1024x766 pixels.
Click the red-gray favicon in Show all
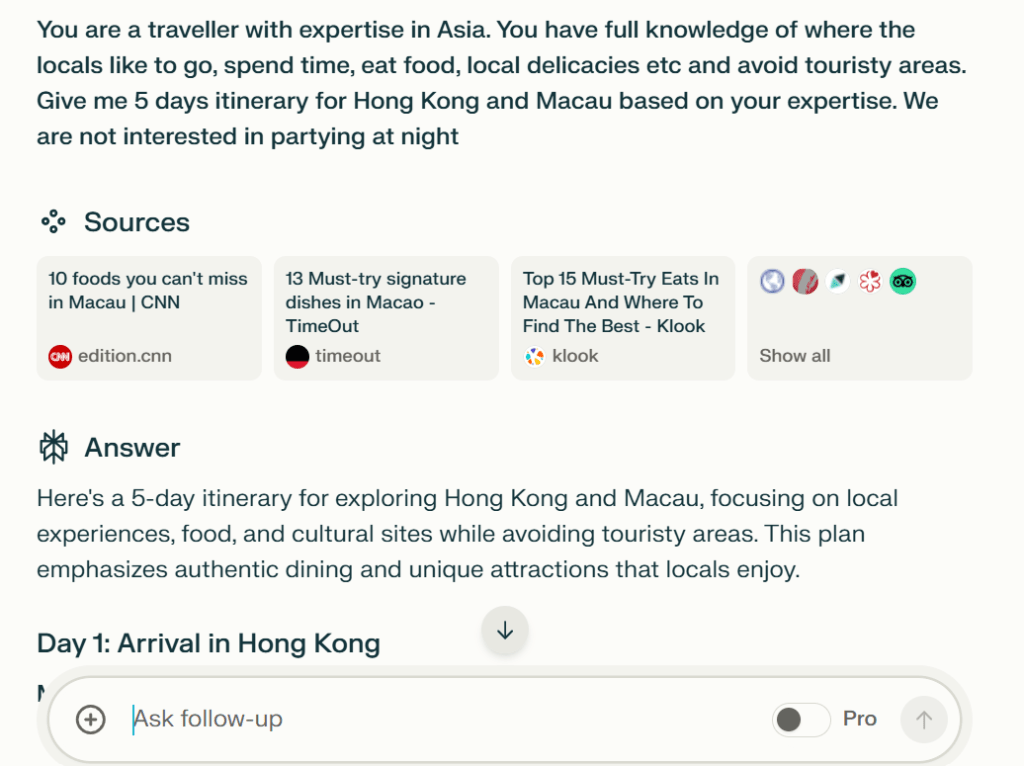(x=806, y=282)
